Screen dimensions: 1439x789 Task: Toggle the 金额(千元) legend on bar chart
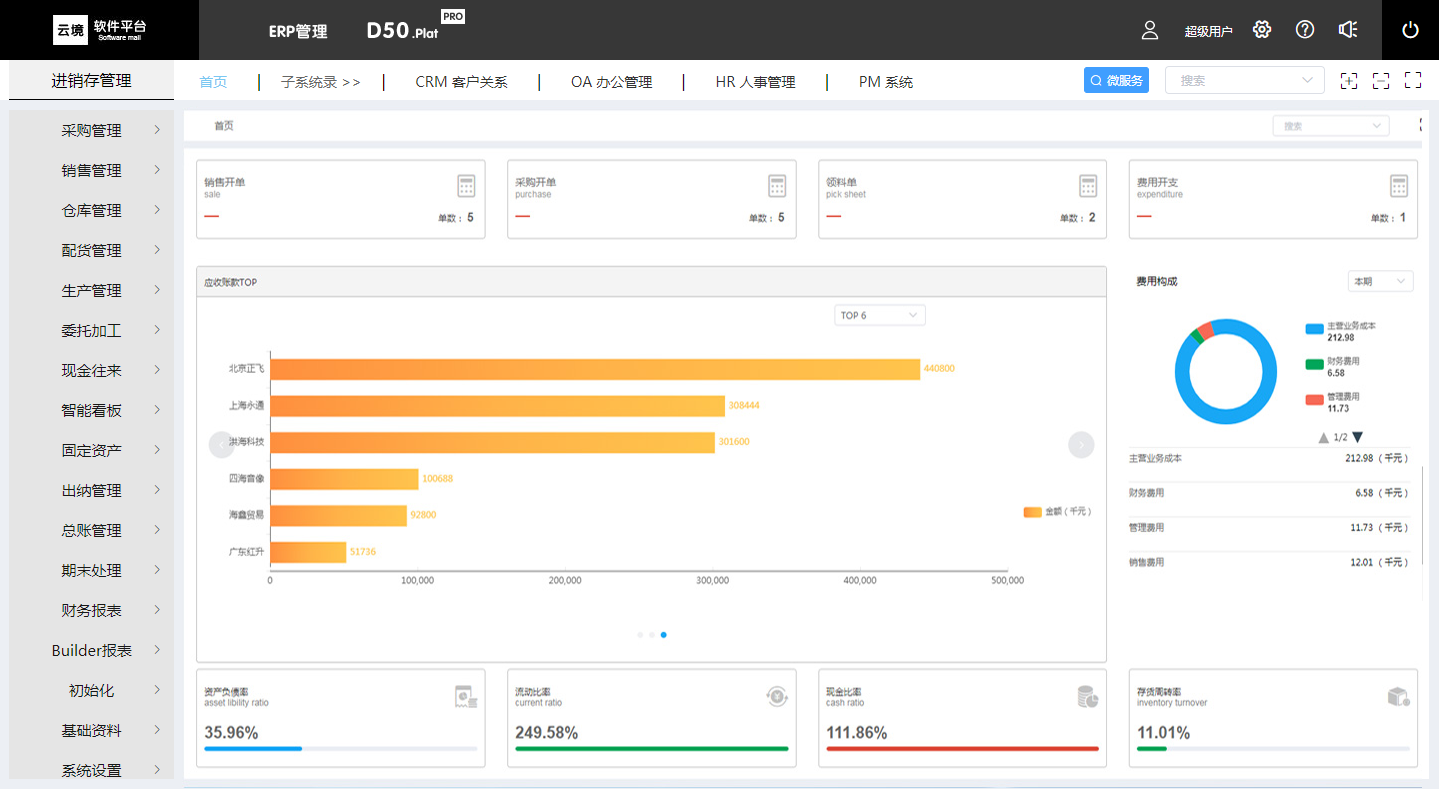click(x=1057, y=512)
